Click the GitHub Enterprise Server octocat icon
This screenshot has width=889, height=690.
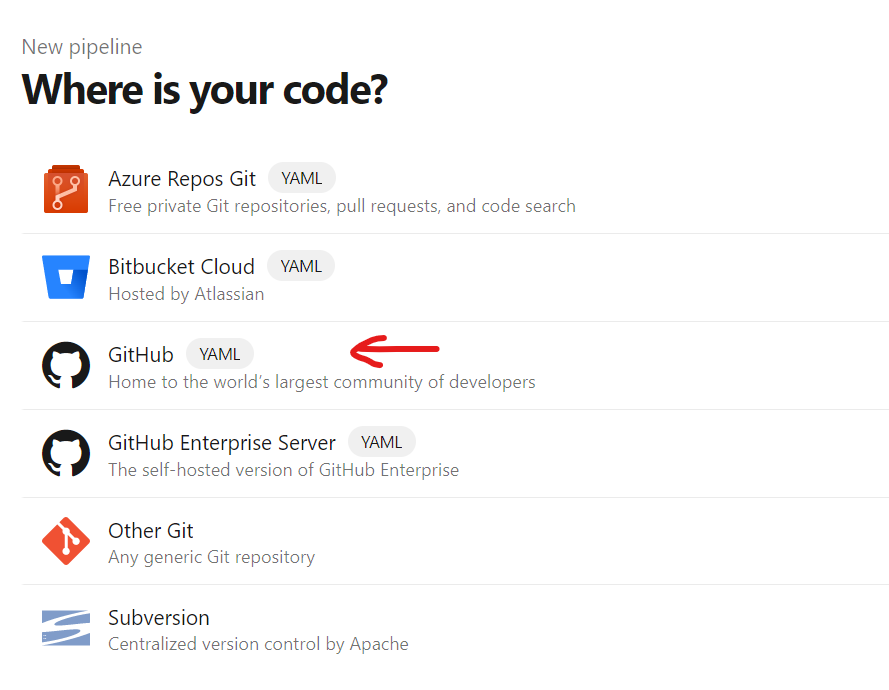[65, 454]
